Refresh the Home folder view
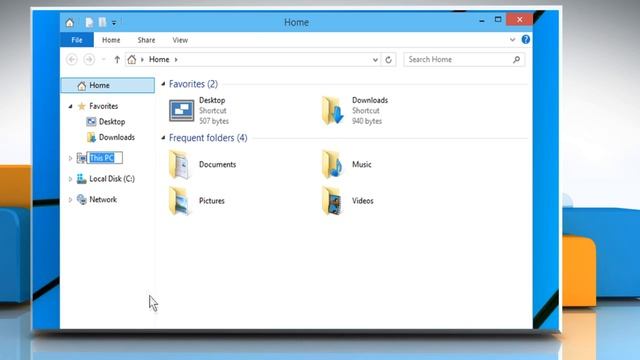Screen dimensions: 640x360 click(389, 60)
